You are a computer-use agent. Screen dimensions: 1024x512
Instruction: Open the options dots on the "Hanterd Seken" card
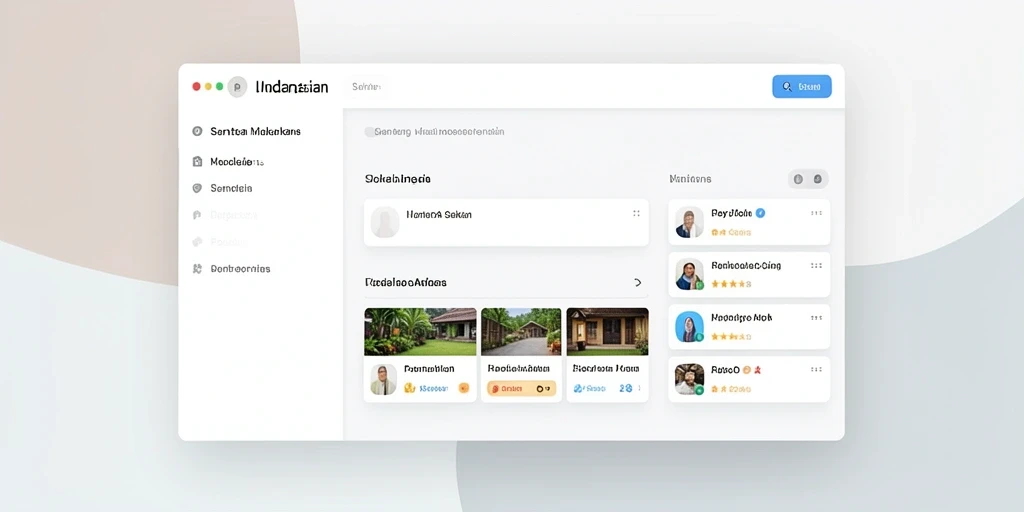tap(636, 214)
